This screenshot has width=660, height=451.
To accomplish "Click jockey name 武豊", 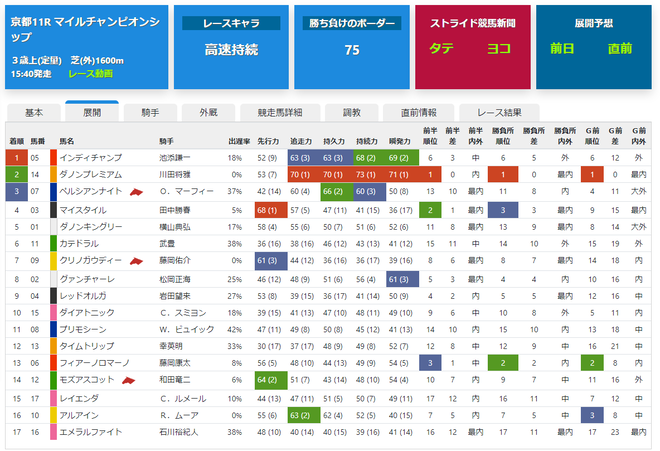I will (x=167, y=243).
